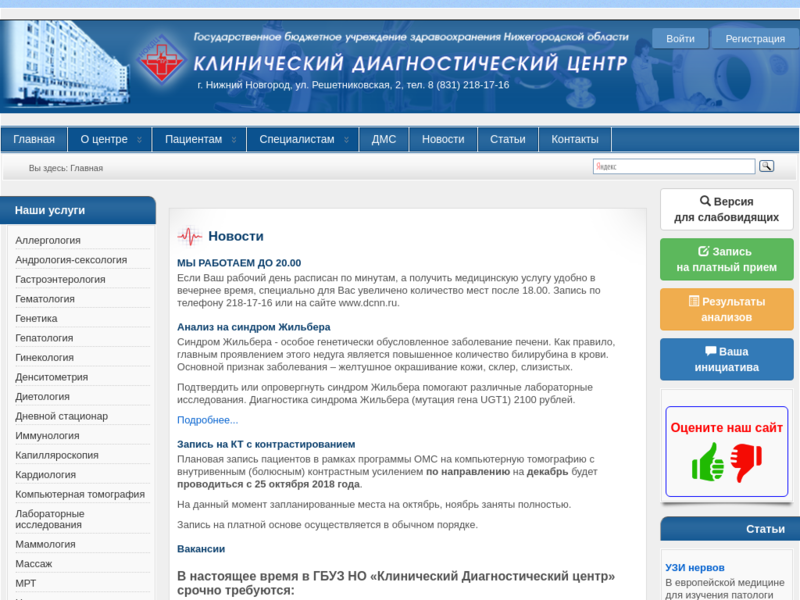The width and height of the screenshot is (800, 600).
Task: Select Дневной стационар service
Action: pos(61,416)
